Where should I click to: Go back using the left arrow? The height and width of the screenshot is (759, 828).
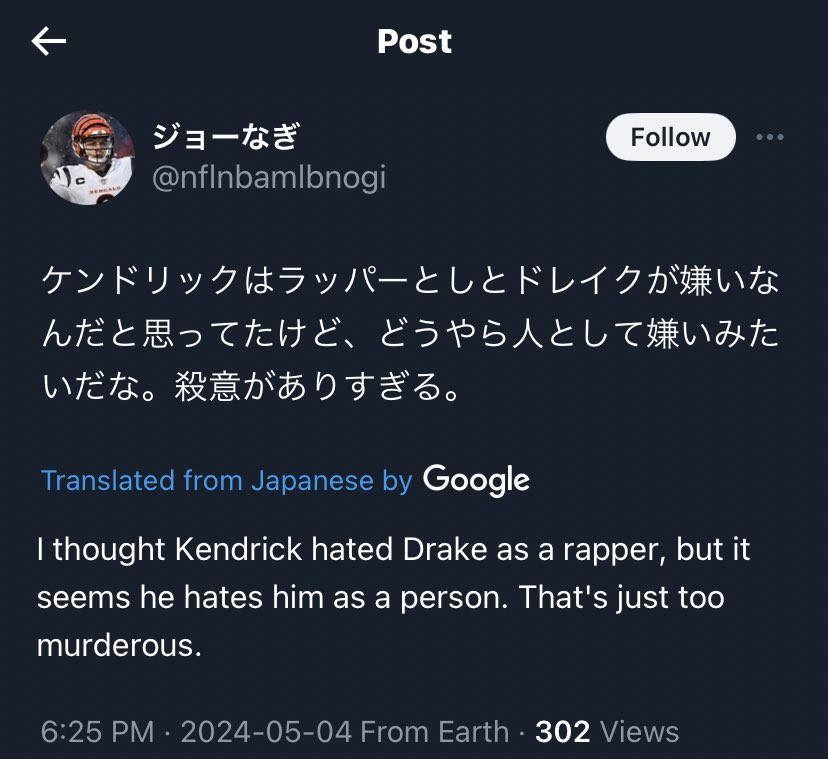tap(49, 41)
